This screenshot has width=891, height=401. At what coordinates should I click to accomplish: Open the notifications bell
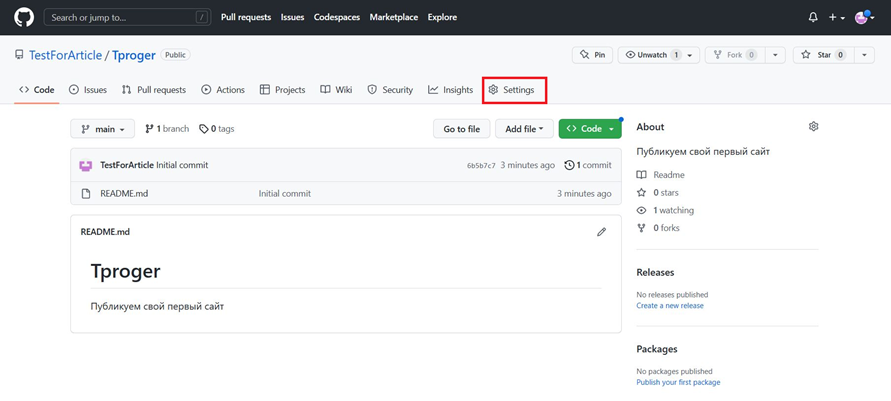click(813, 18)
